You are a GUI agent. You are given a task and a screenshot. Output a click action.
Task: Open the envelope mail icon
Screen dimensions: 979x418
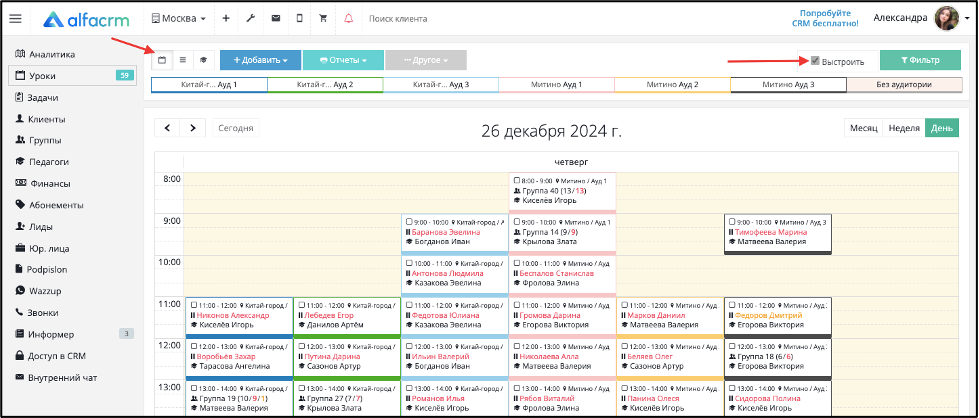click(x=275, y=19)
